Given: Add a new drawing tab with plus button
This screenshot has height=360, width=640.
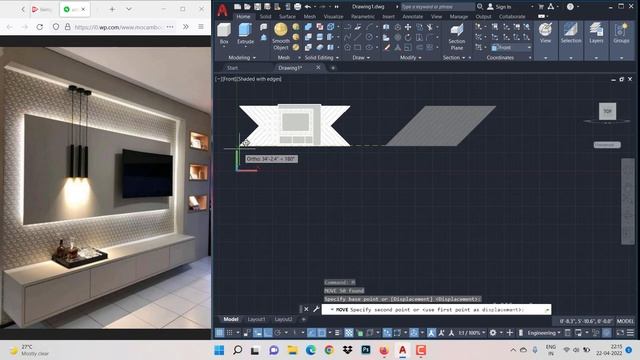Looking at the screenshot, I should coord(333,68).
